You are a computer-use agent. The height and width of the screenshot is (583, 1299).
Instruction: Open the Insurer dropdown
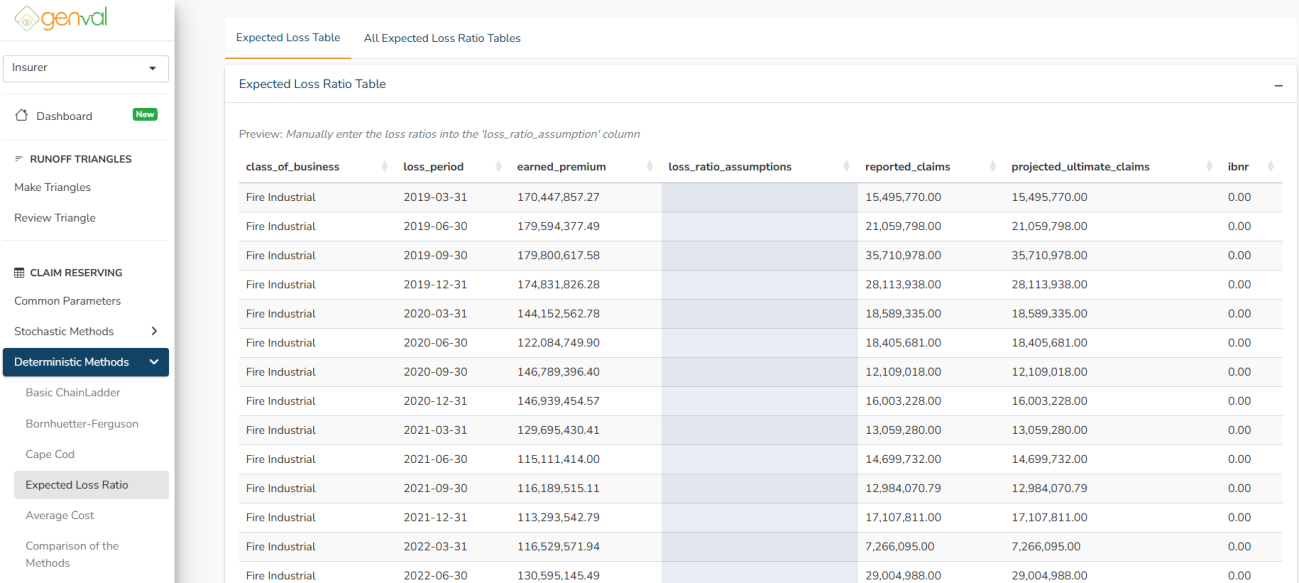coord(85,68)
